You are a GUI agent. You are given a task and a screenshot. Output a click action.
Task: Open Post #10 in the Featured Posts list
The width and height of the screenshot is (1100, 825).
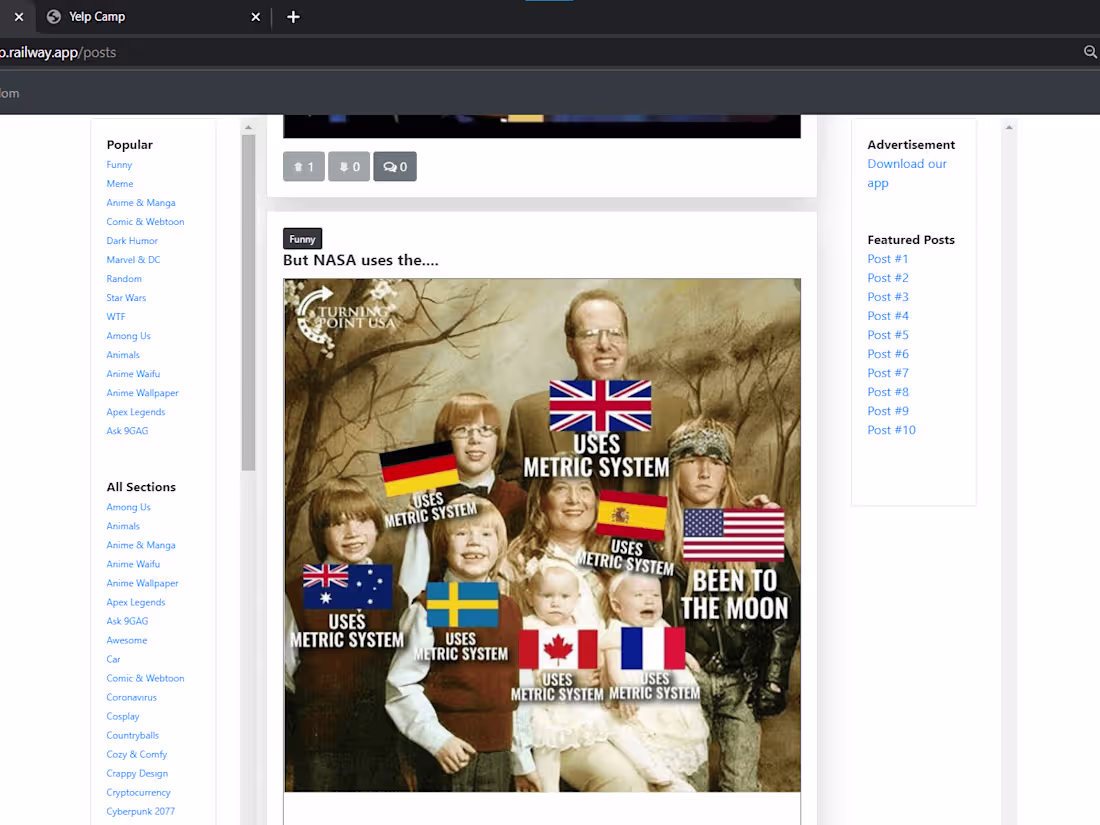pyautogui.click(x=891, y=429)
